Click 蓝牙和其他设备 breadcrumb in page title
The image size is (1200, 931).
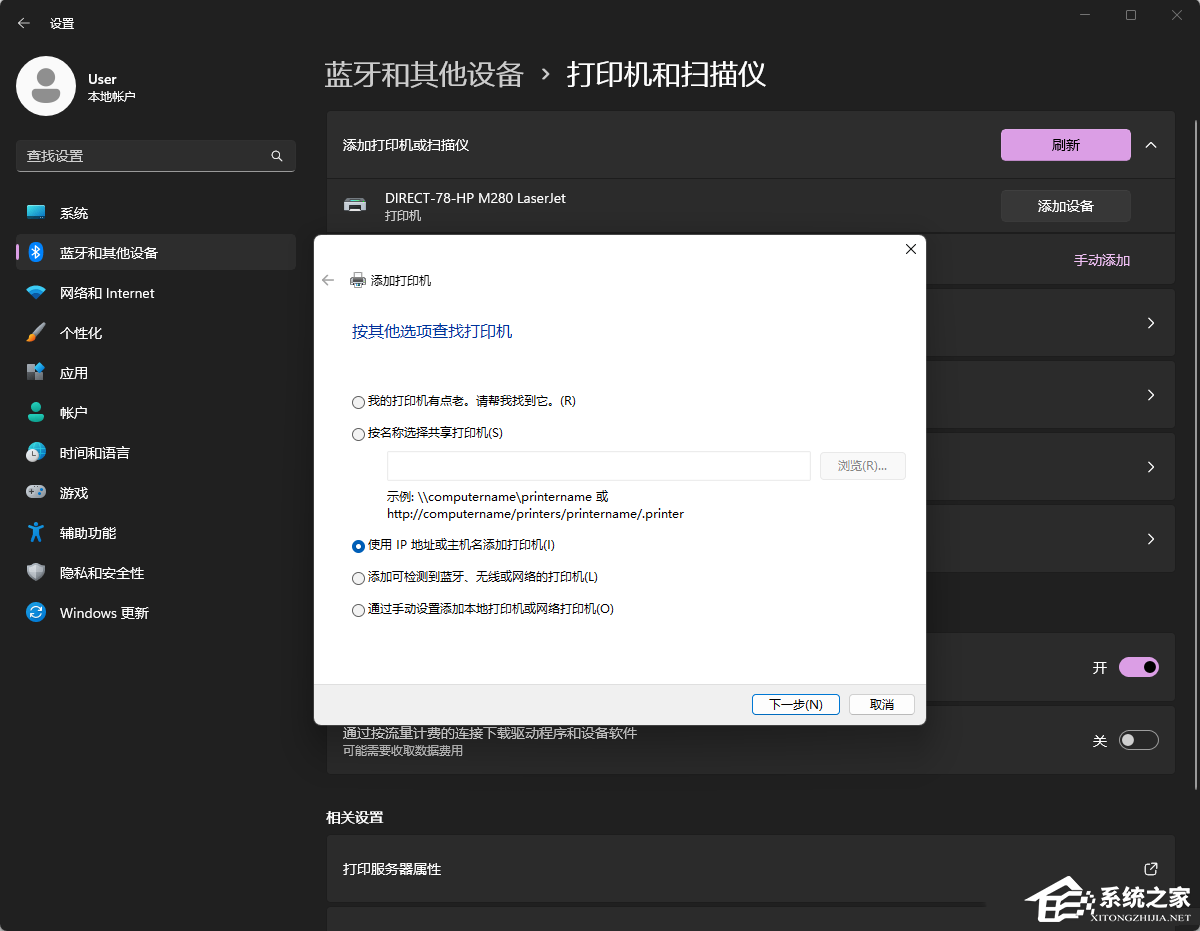(424, 74)
